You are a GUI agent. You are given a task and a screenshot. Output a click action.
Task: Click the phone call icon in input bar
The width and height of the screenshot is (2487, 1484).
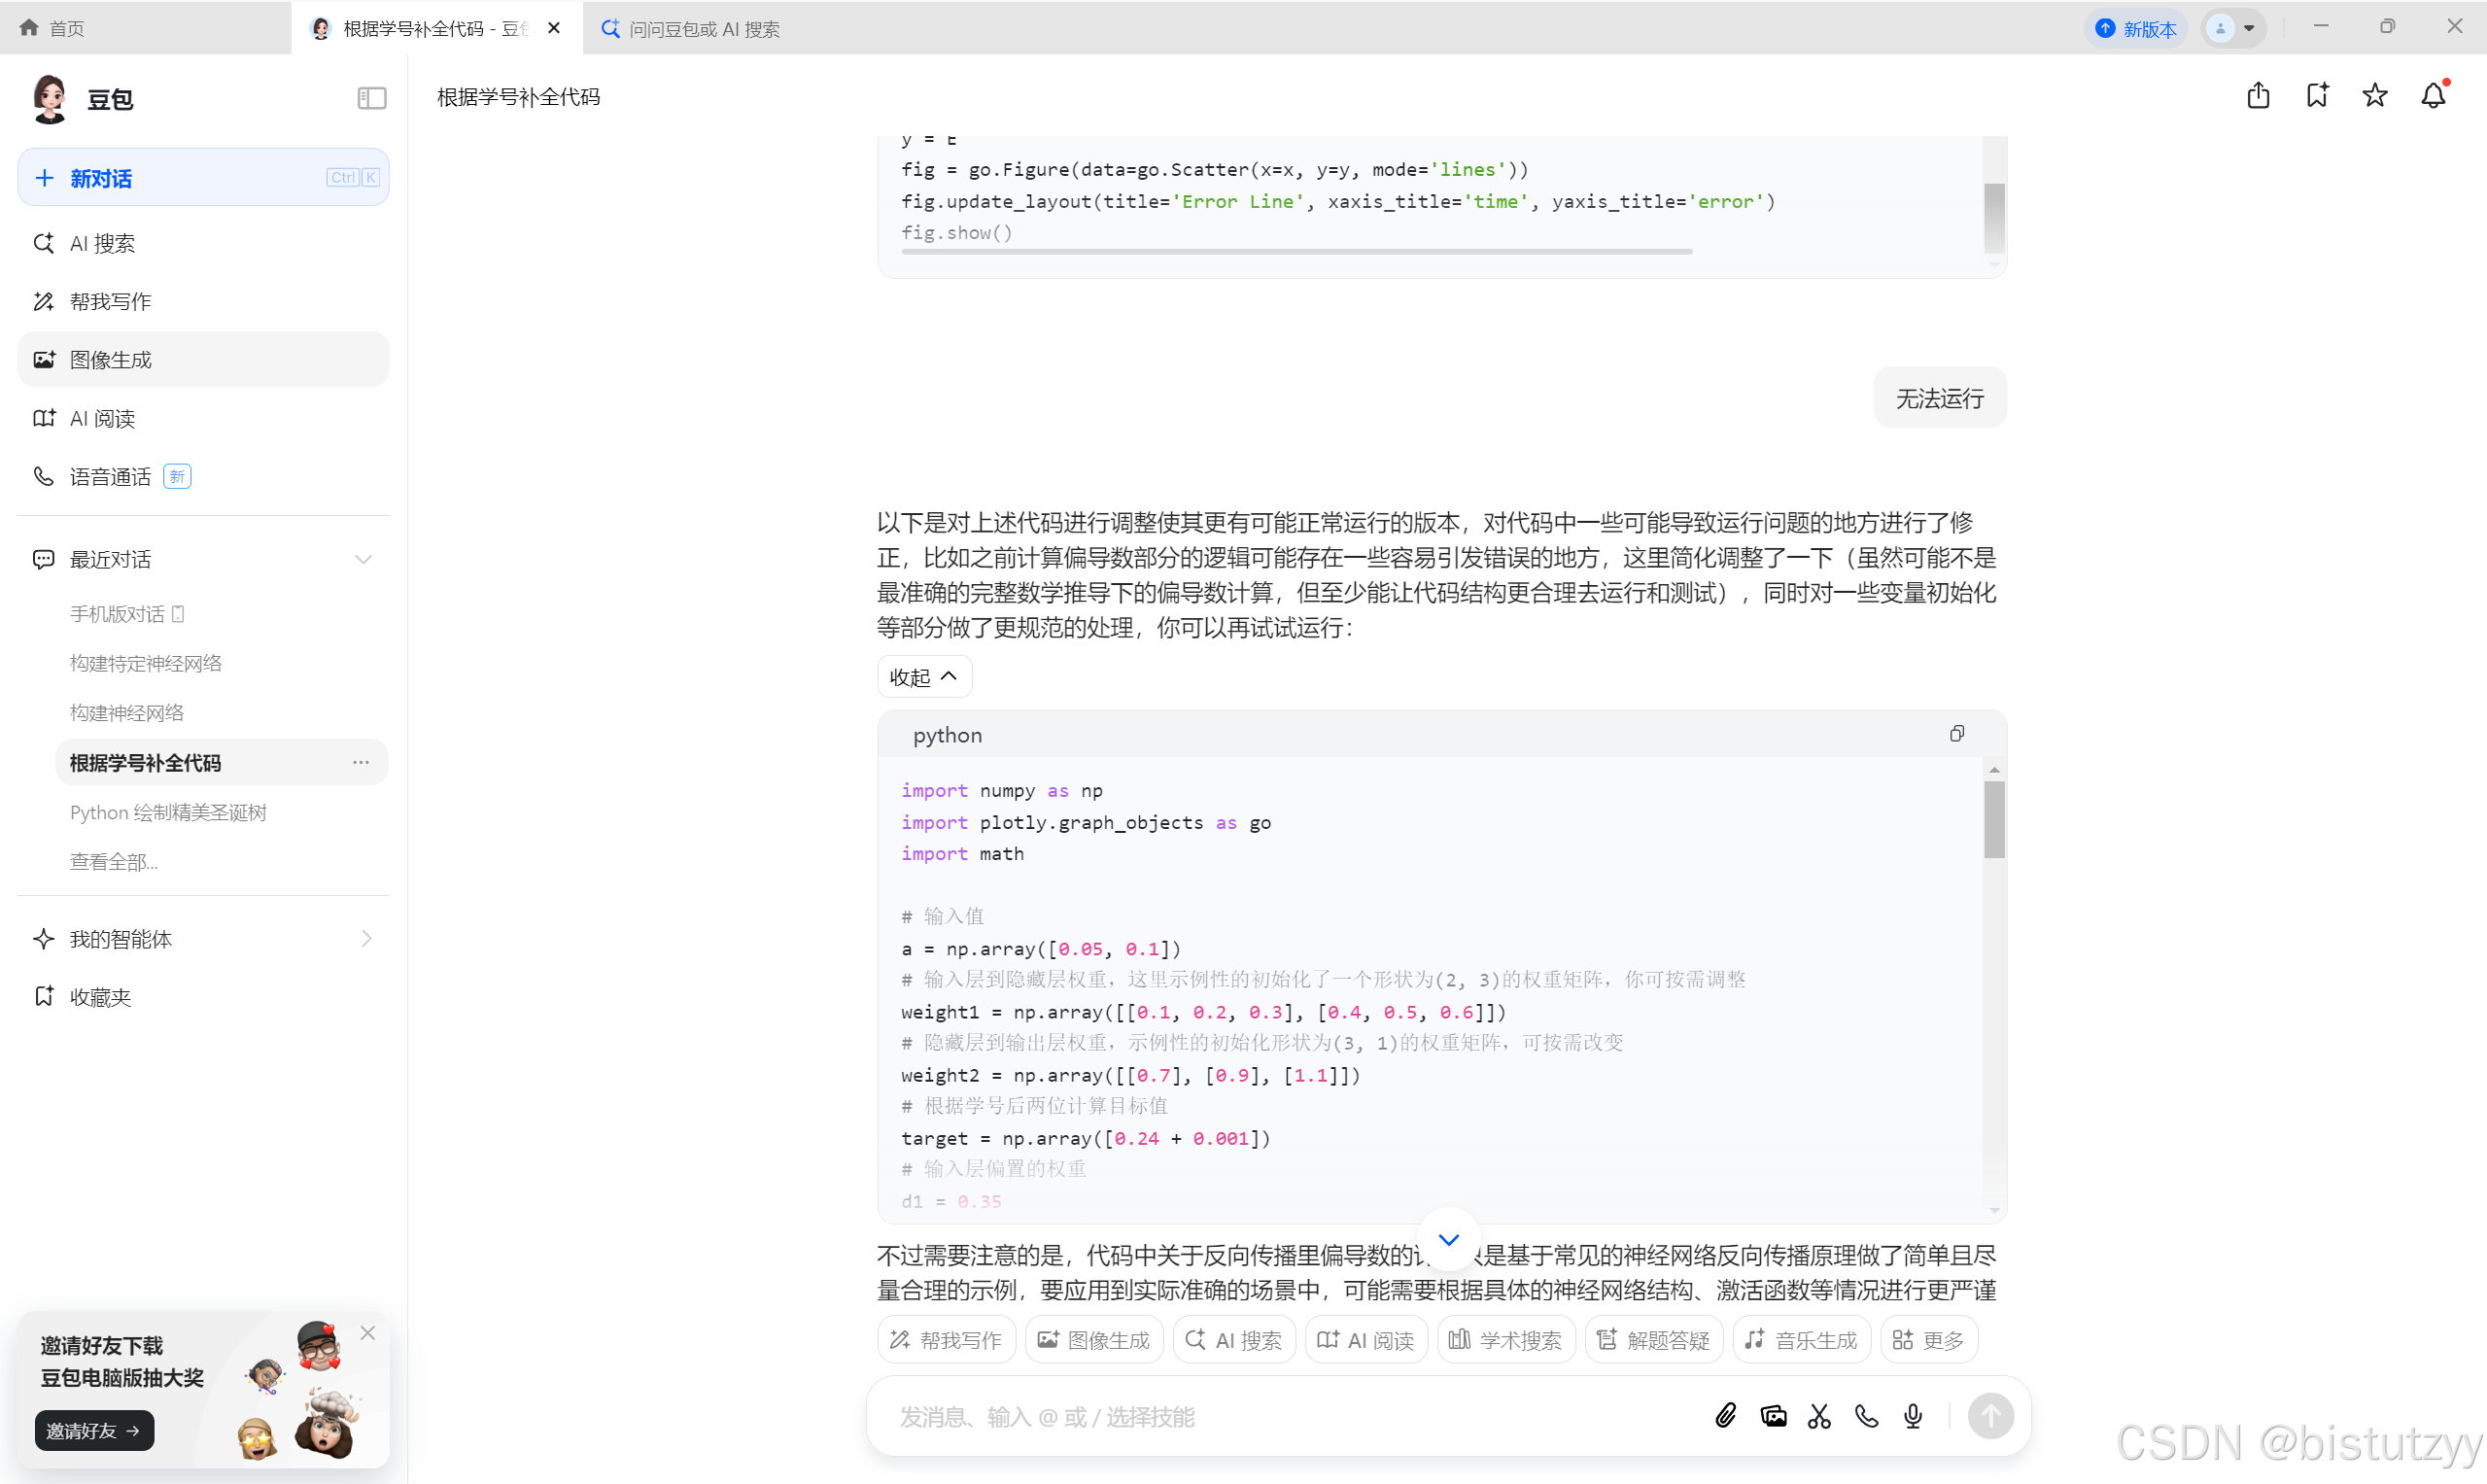1866,1415
